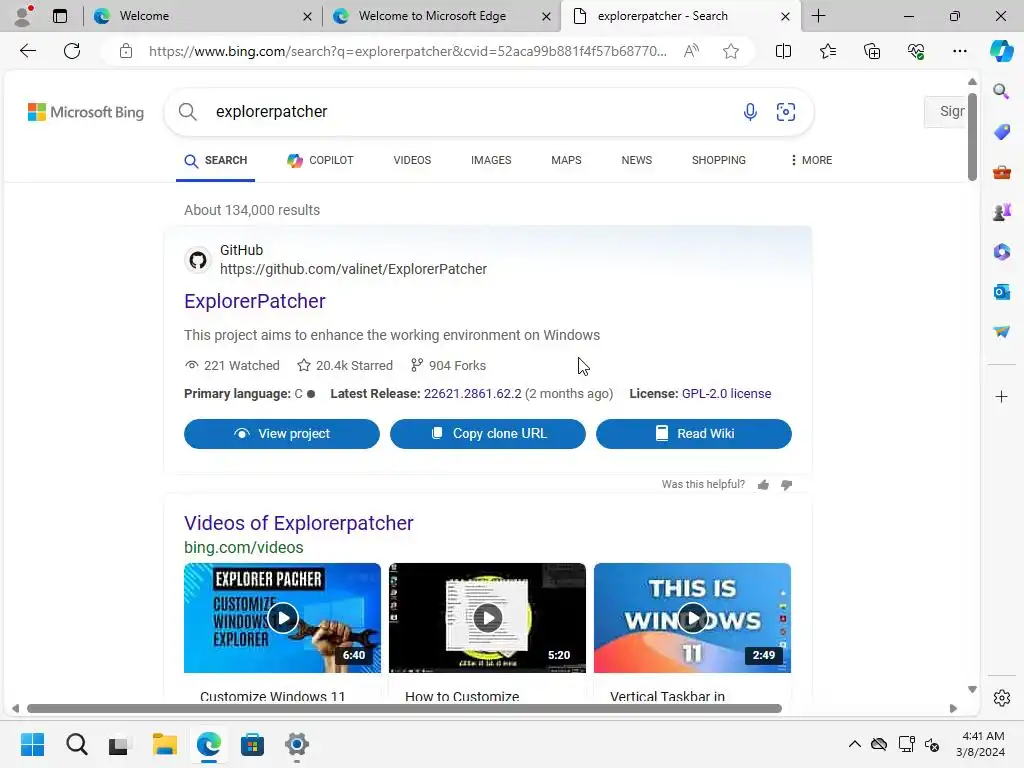Open the Copilot search tab
1024x768 pixels.
click(x=320, y=160)
